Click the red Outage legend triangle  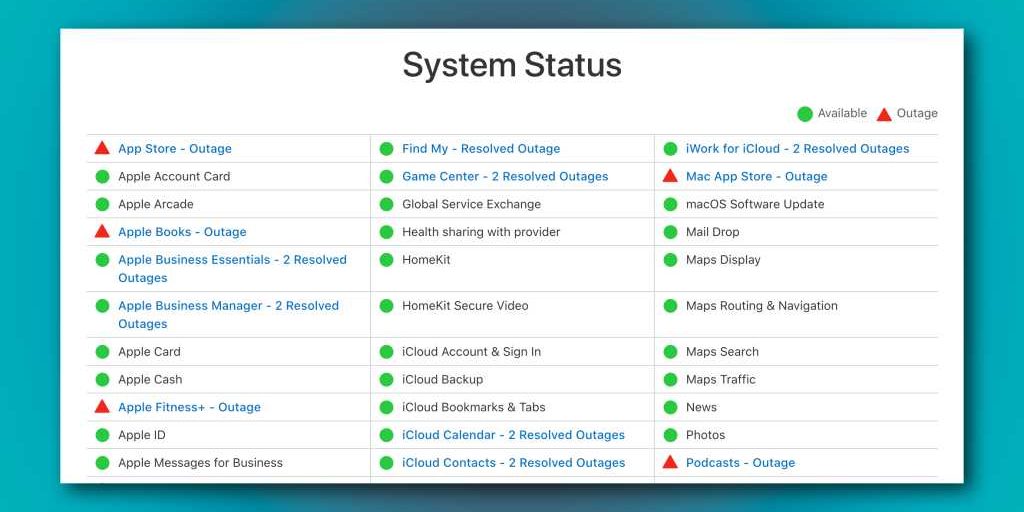click(884, 114)
